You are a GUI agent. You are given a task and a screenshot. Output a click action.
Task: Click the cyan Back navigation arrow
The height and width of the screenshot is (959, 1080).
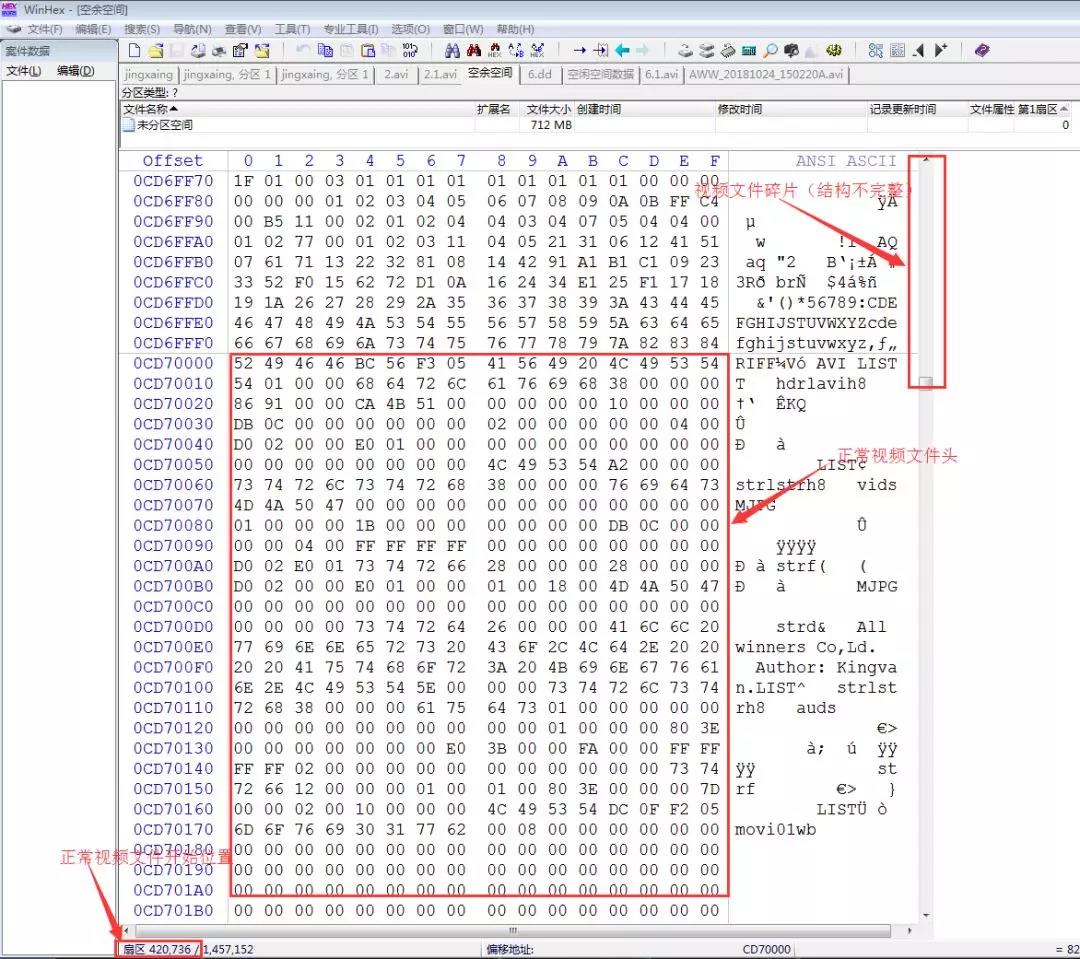pos(622,50)
